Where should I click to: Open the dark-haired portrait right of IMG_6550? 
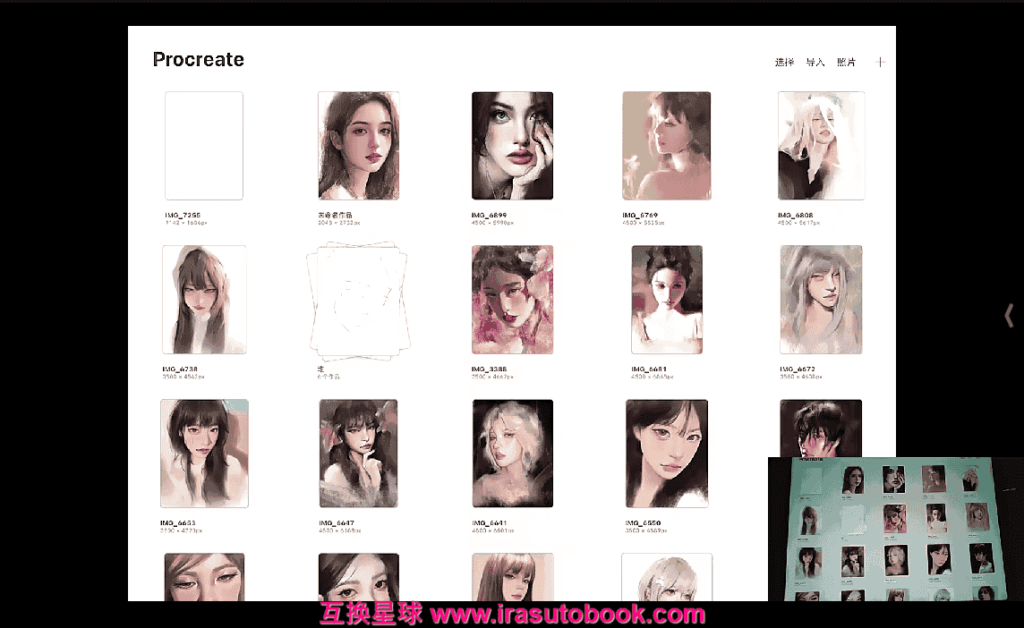[821, 428]
